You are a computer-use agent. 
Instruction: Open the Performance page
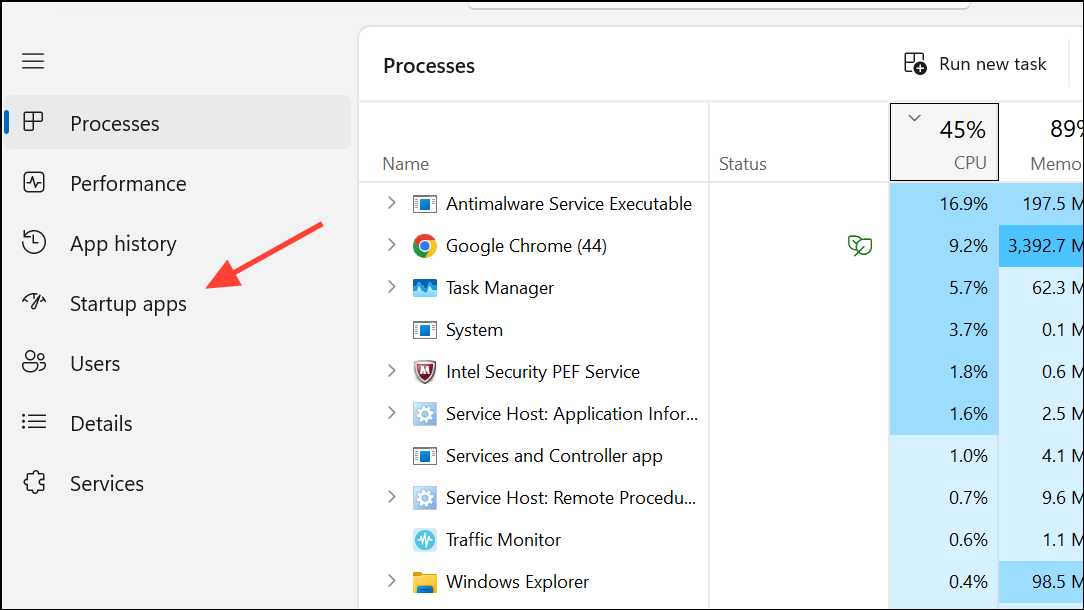[177, 183]
